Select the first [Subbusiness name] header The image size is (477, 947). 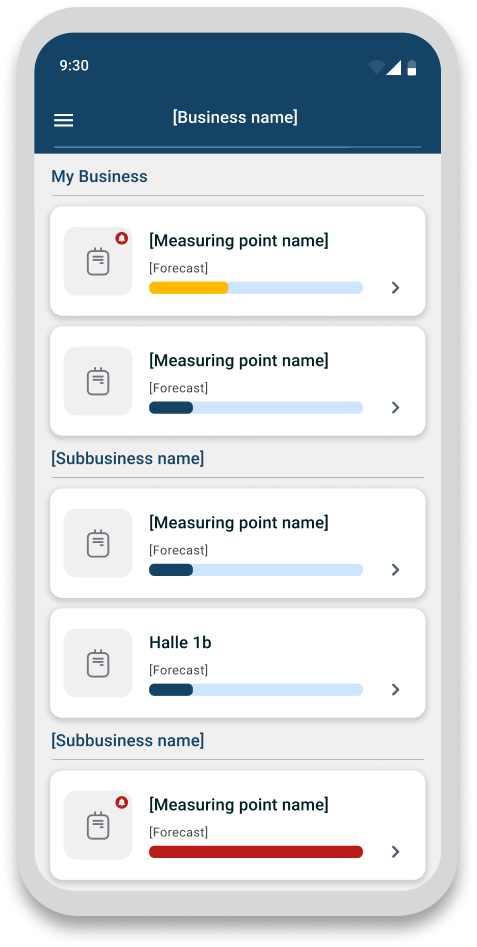(127, 458)
